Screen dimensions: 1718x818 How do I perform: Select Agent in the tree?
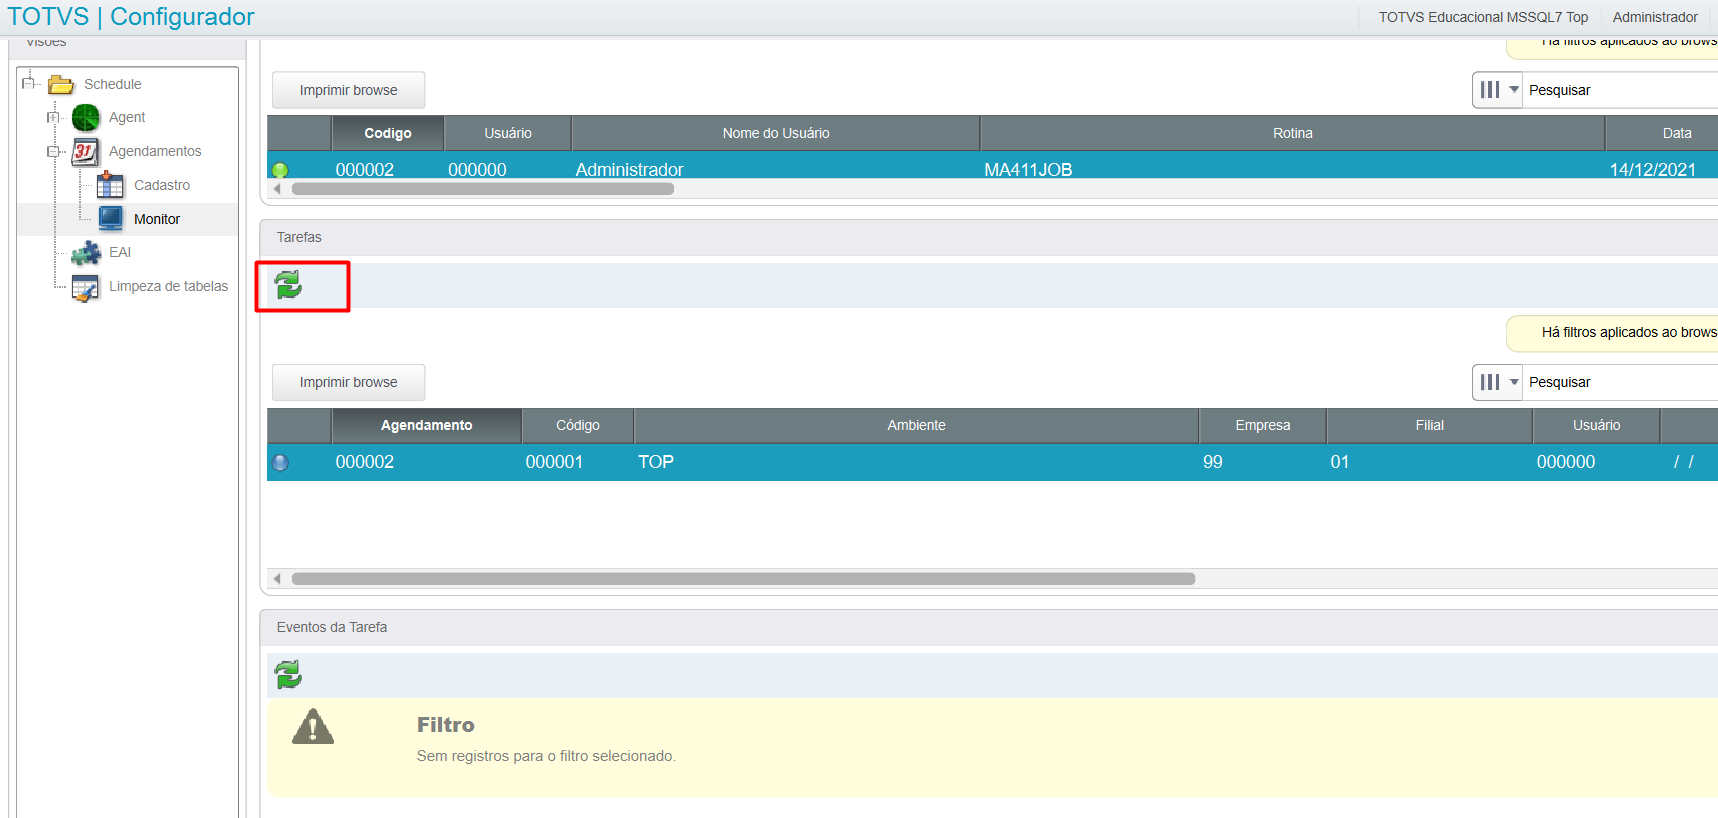127,117
